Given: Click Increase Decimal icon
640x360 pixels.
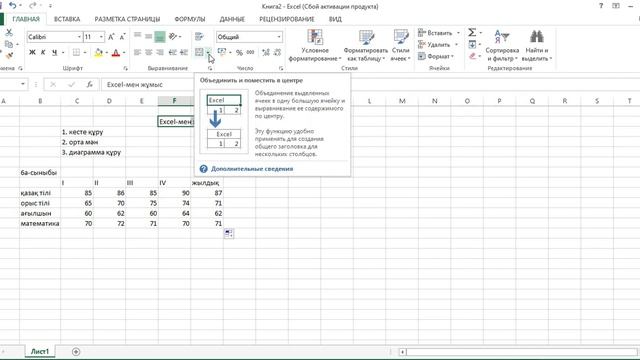Looking at the screenshot, I should coord(266,52).
